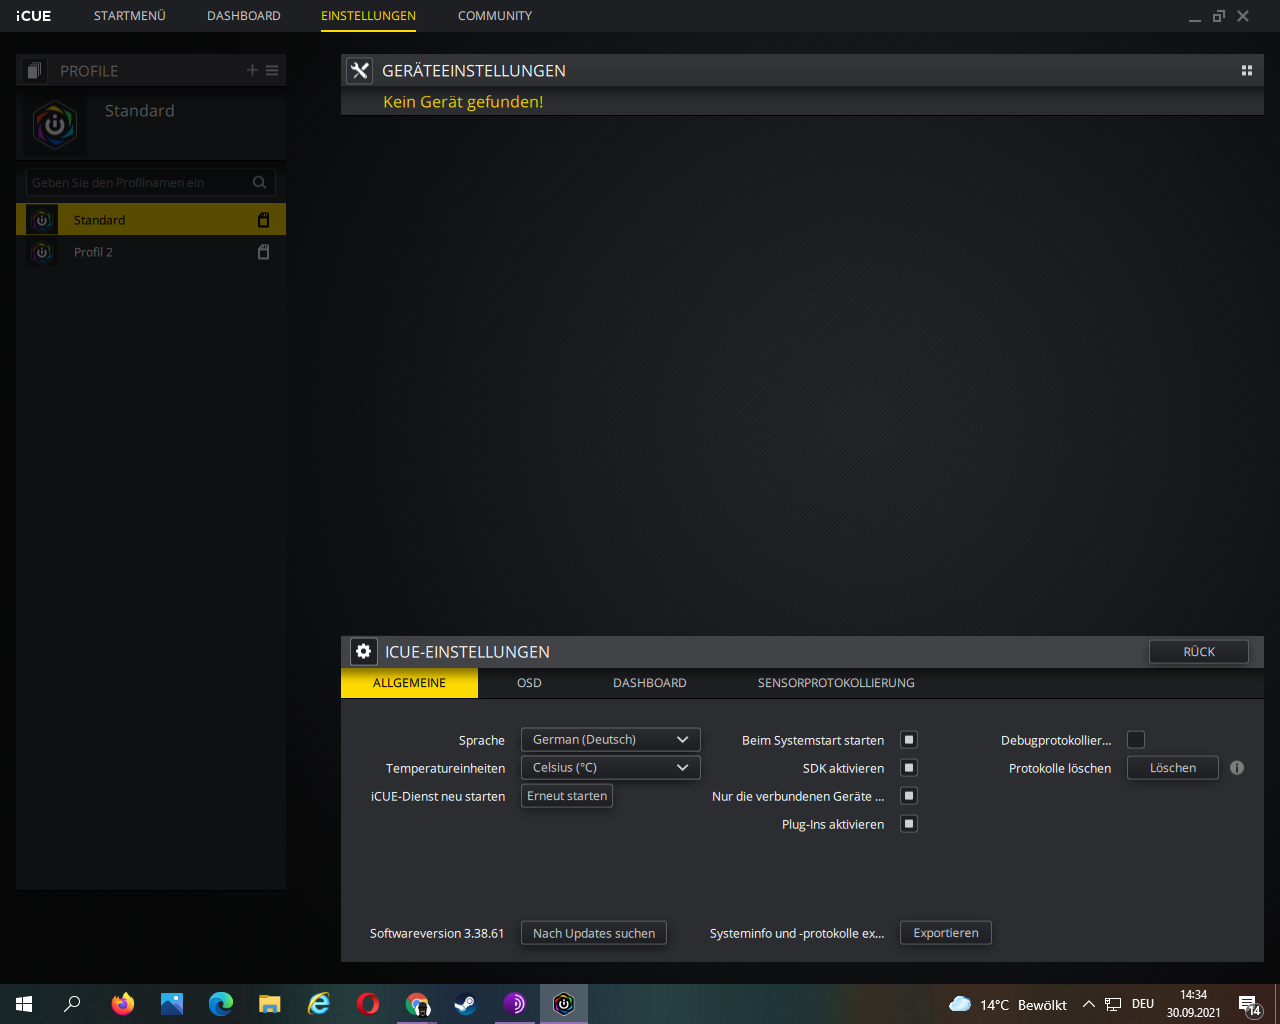Image resolution: width=1280 pixels, height=1024 pixels.
Task: Click the device settings wrench icon
Action: point(360,70)
